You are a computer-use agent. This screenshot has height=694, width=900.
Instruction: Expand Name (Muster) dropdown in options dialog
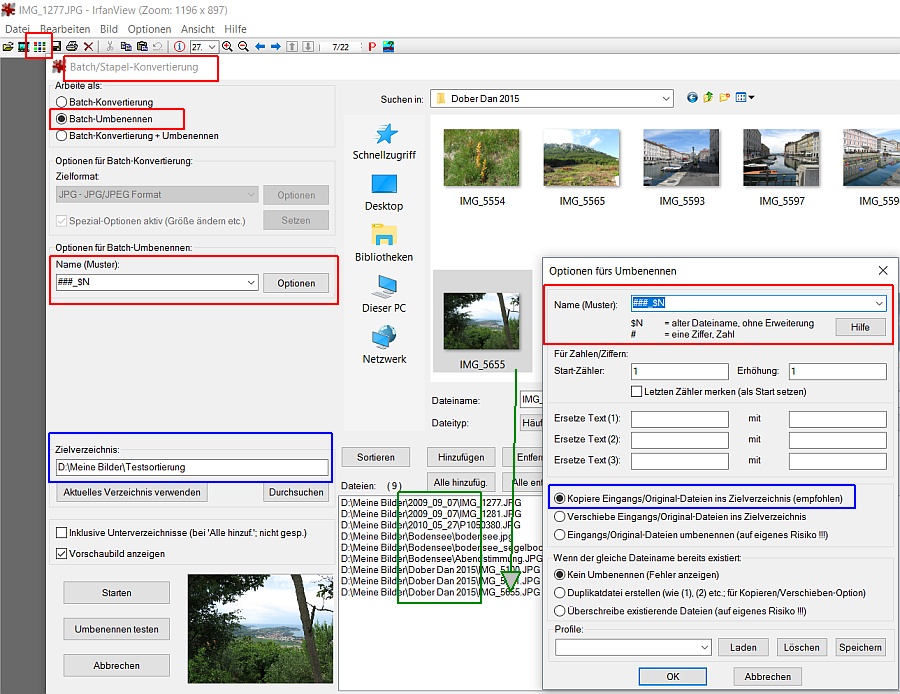point(878,303)
